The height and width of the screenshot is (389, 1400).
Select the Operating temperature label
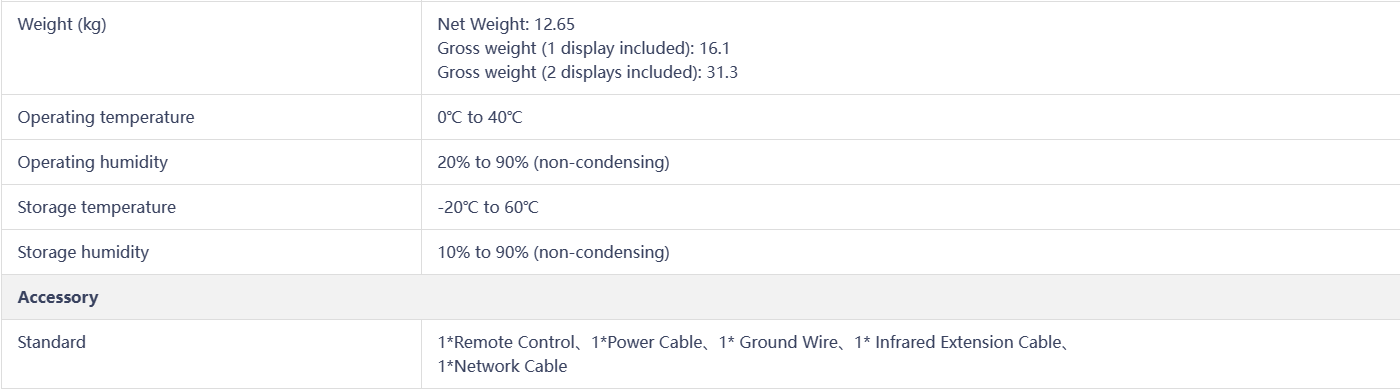point(106,117)
